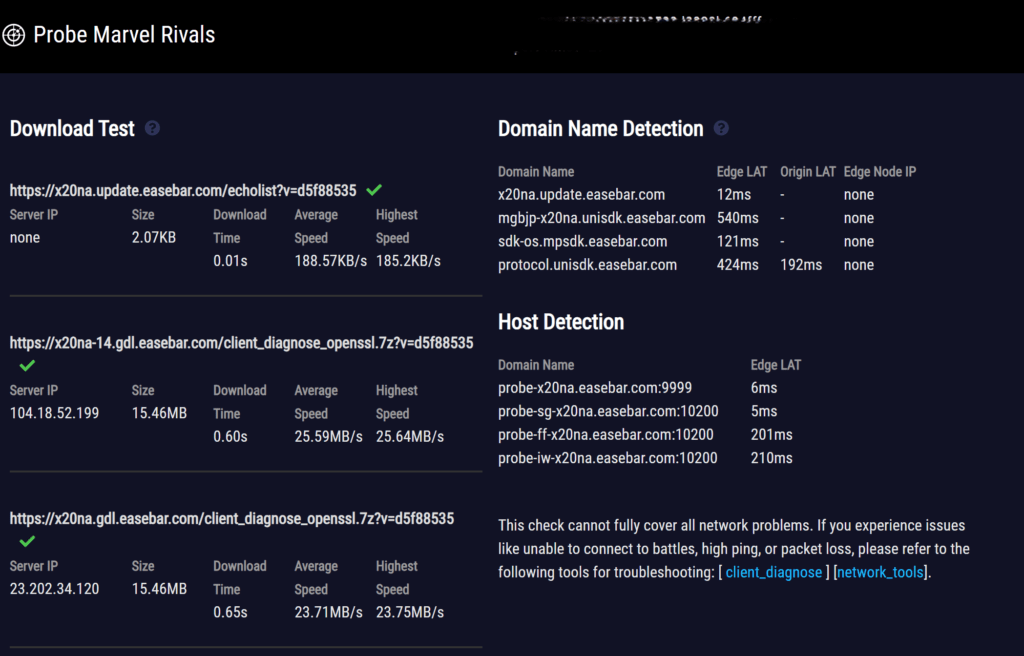Click the 0.01s download time value
The width and height of the screenshot is (1024, 656).
[231, 261]
